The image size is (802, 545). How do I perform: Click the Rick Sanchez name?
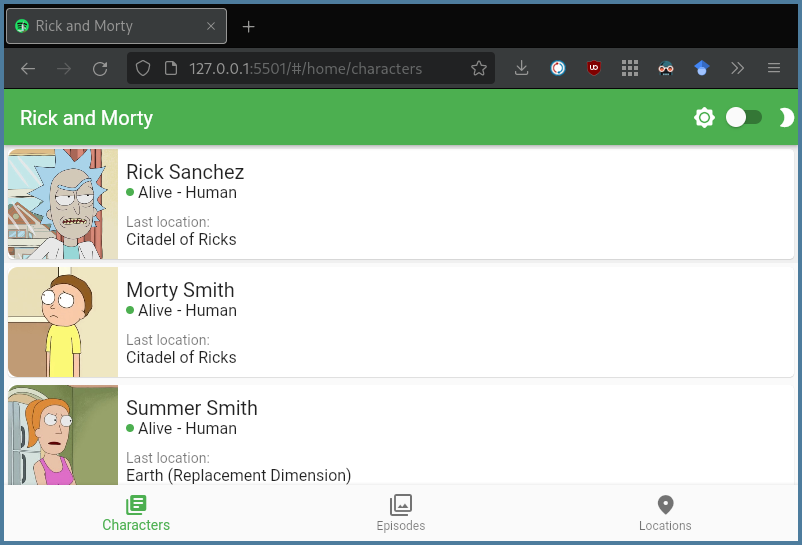185,172
